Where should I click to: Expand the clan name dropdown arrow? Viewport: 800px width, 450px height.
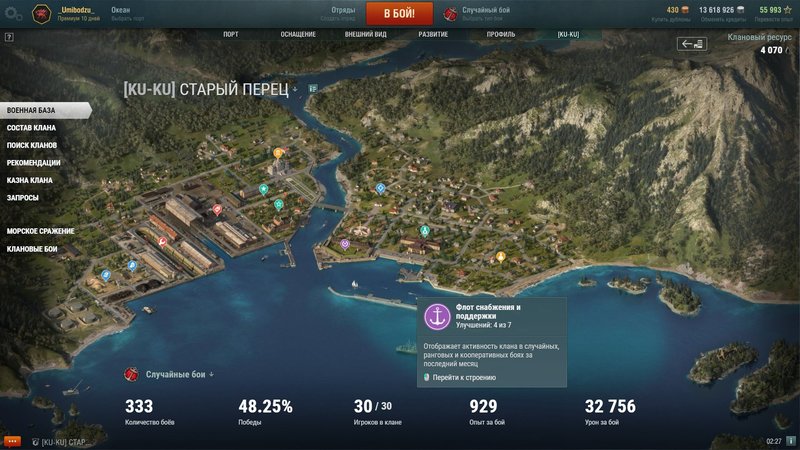pyautogui.click(x=295, y=89)
